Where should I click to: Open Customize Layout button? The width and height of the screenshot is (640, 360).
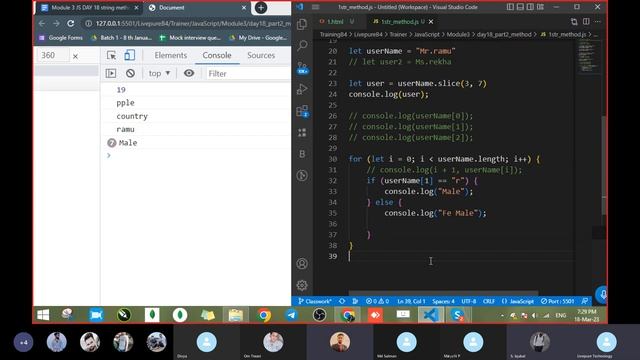540,7
